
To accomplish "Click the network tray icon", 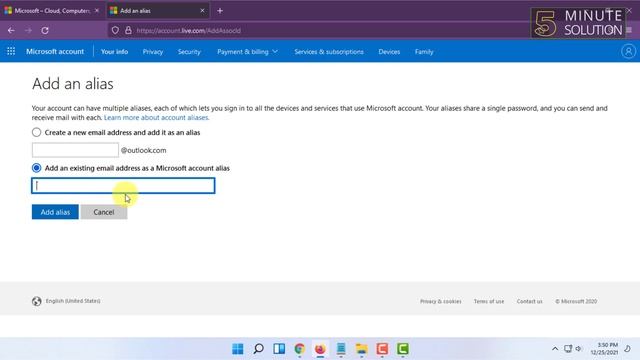I will coord(568,349).
